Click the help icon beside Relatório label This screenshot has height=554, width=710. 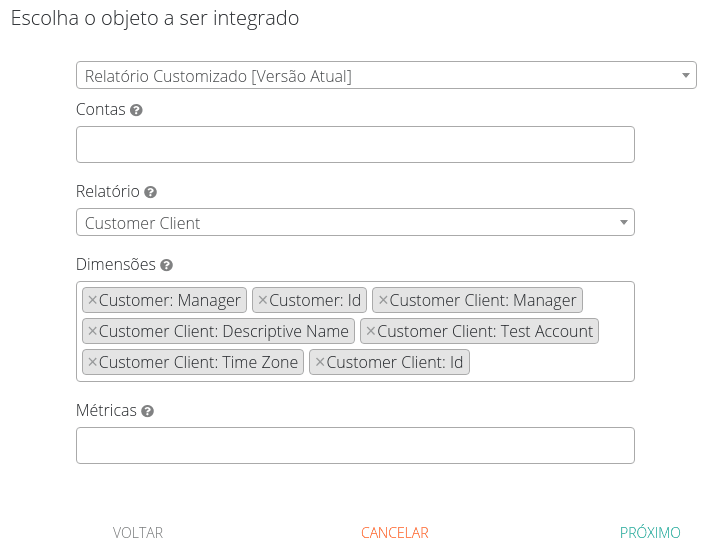(150, 192)
